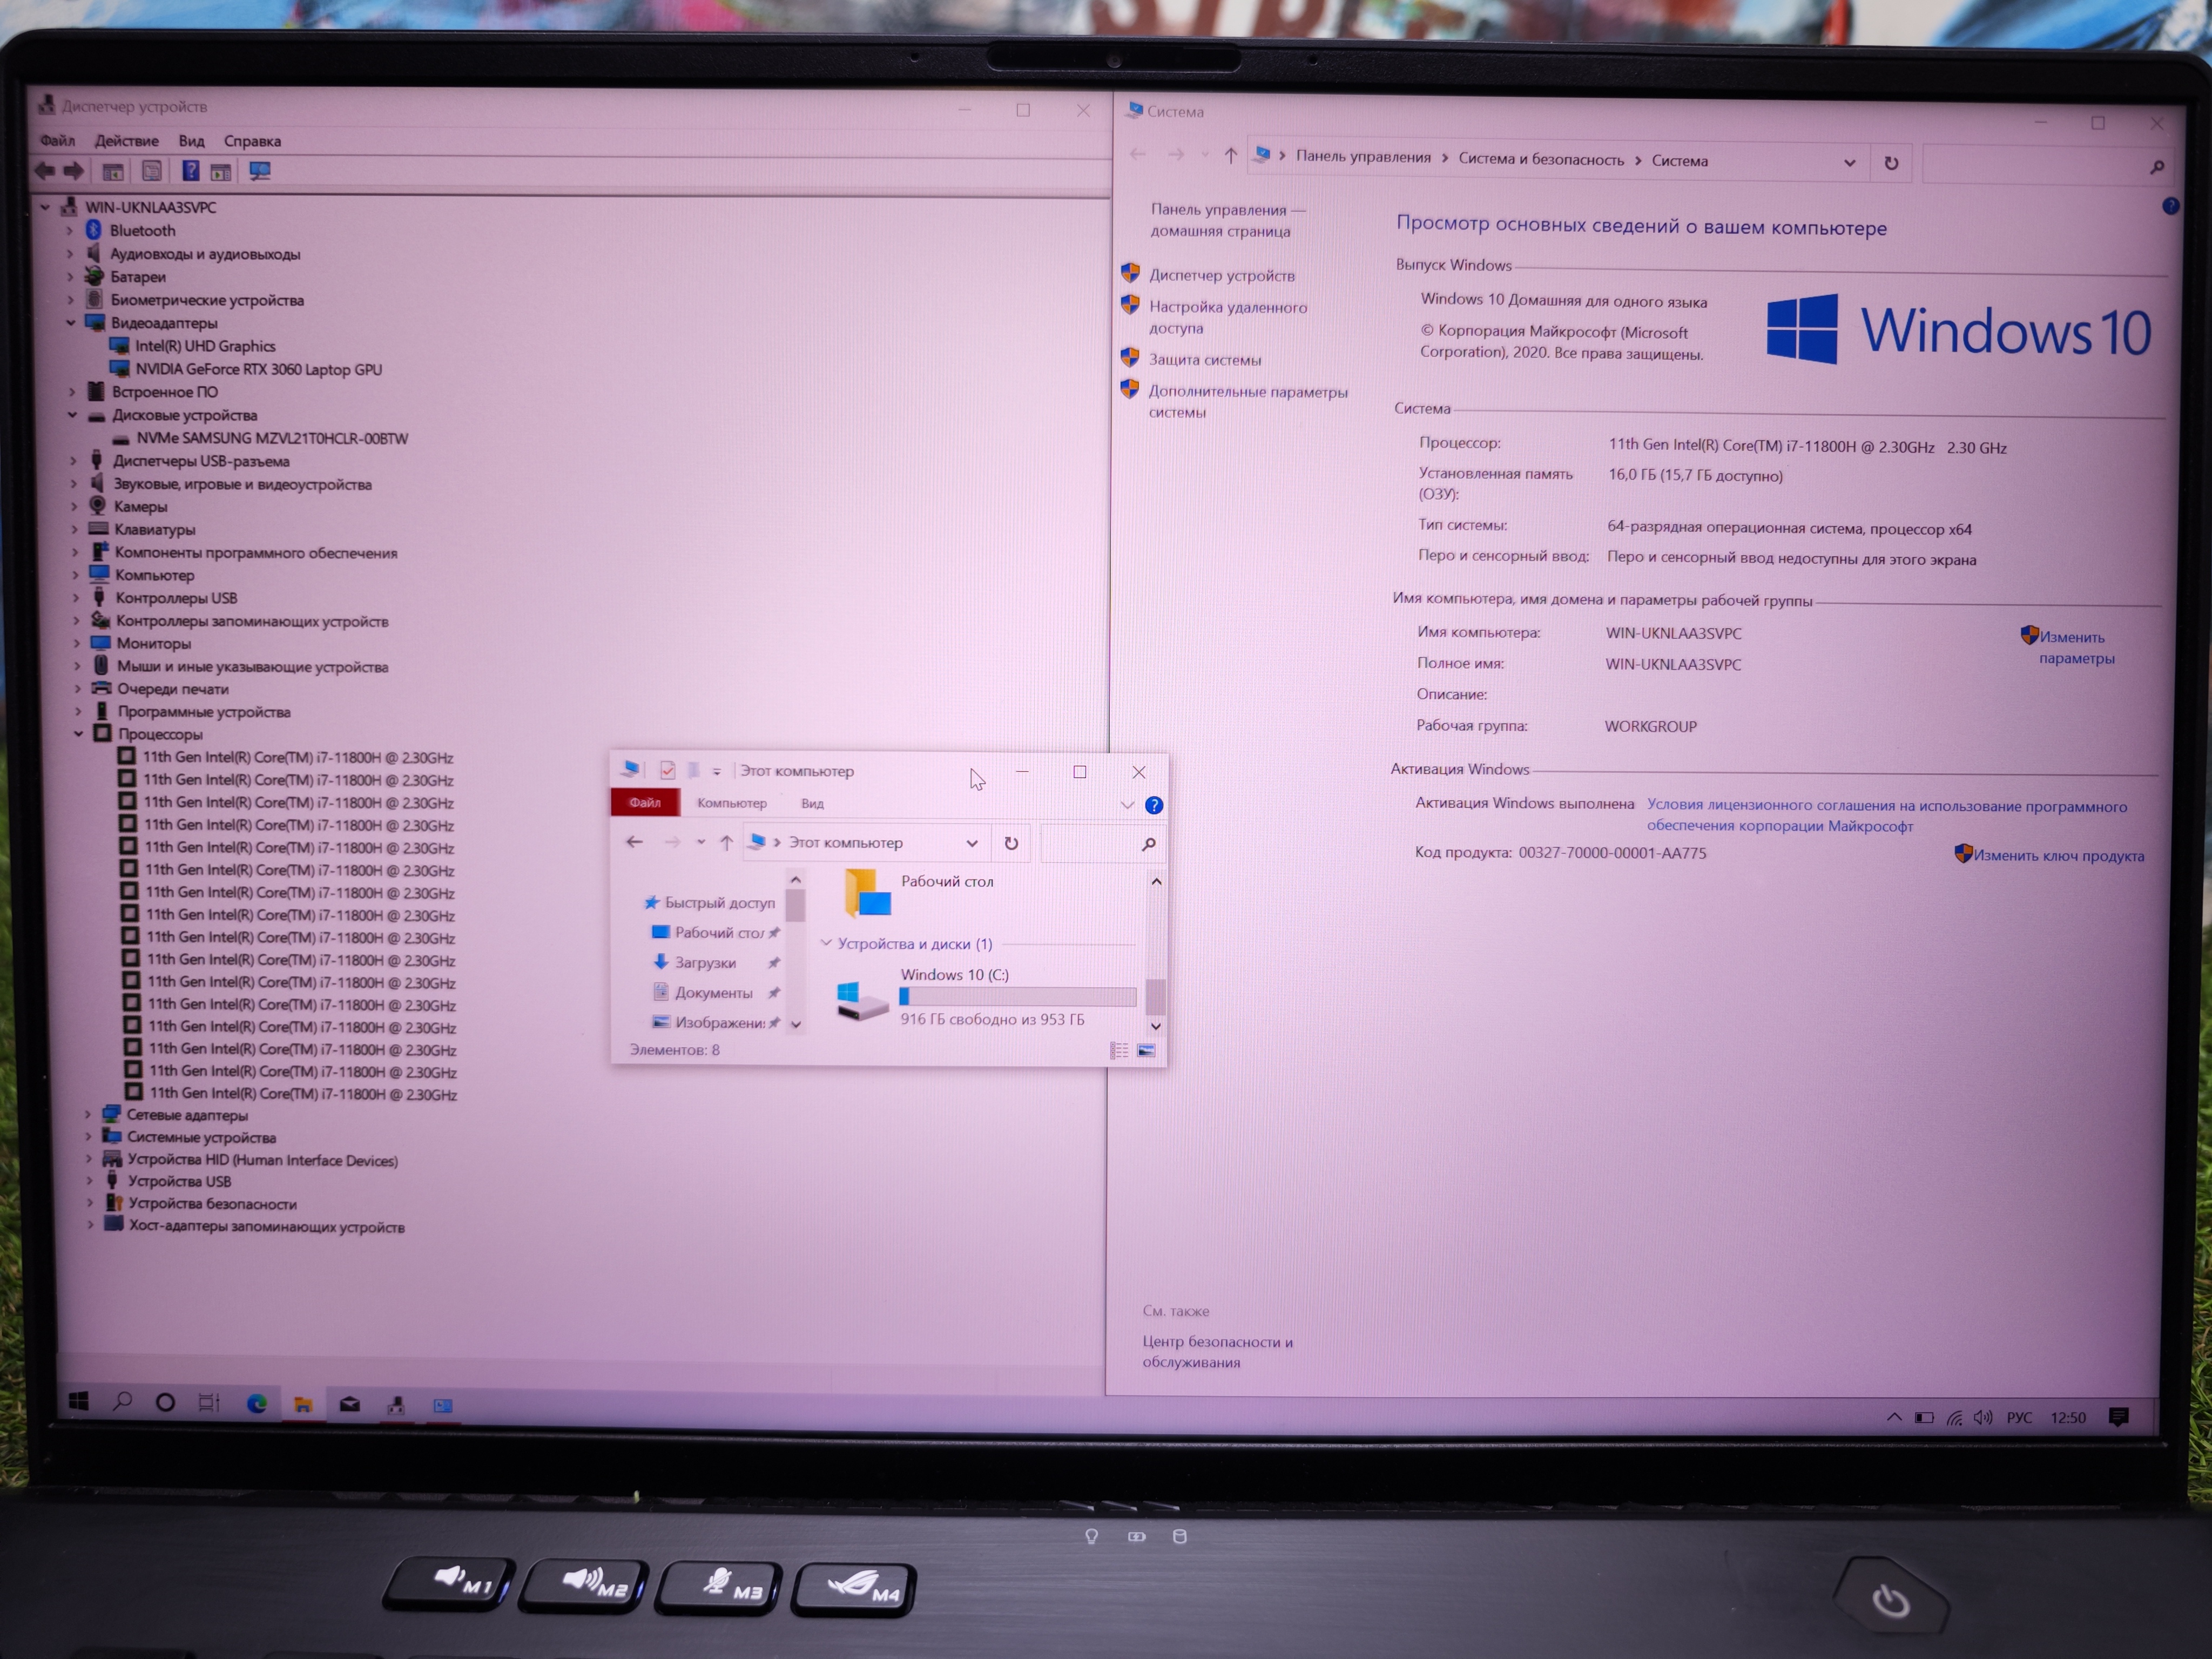Open address bar dropdown in Система window
The image size is (2212, 1659).
tap(1849, 163)
